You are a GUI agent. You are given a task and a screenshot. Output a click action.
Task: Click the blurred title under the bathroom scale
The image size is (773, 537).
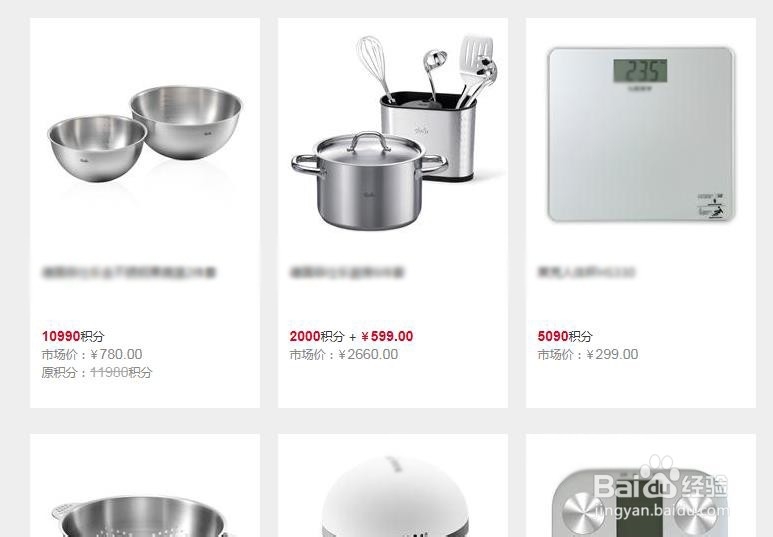click(586, 272)
